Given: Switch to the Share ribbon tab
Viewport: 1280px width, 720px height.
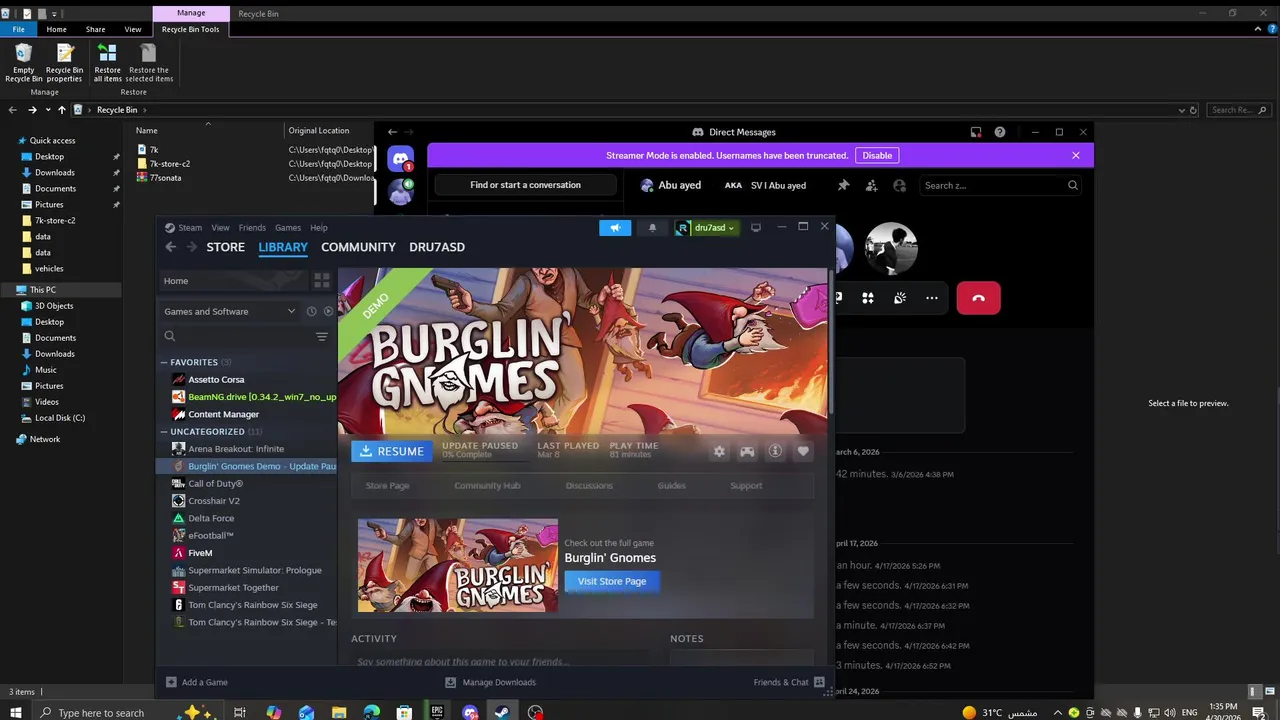Looking at the screenshot, I should pos(95,29).
